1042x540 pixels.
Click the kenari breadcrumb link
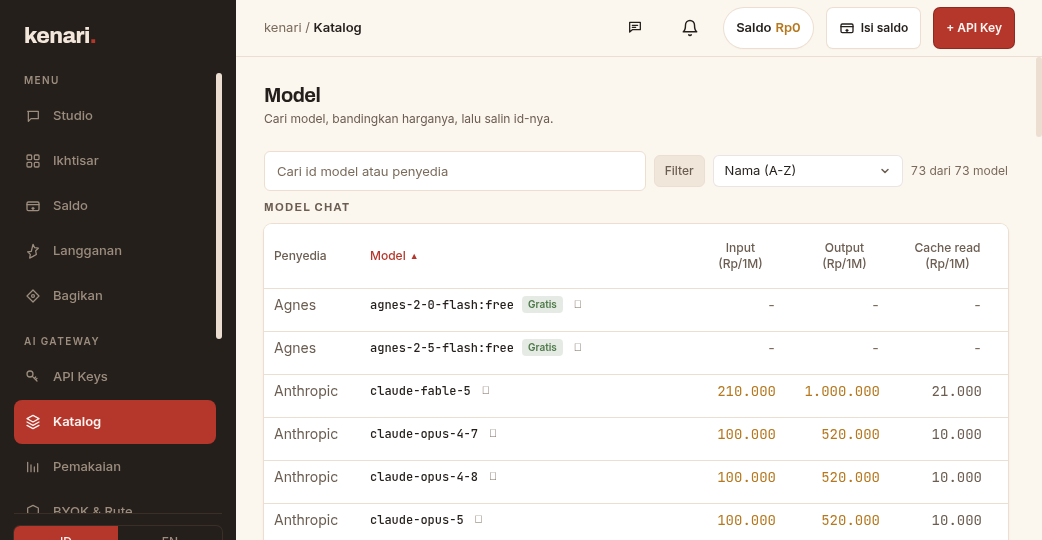pyautogui.click(x=282, y=28)
